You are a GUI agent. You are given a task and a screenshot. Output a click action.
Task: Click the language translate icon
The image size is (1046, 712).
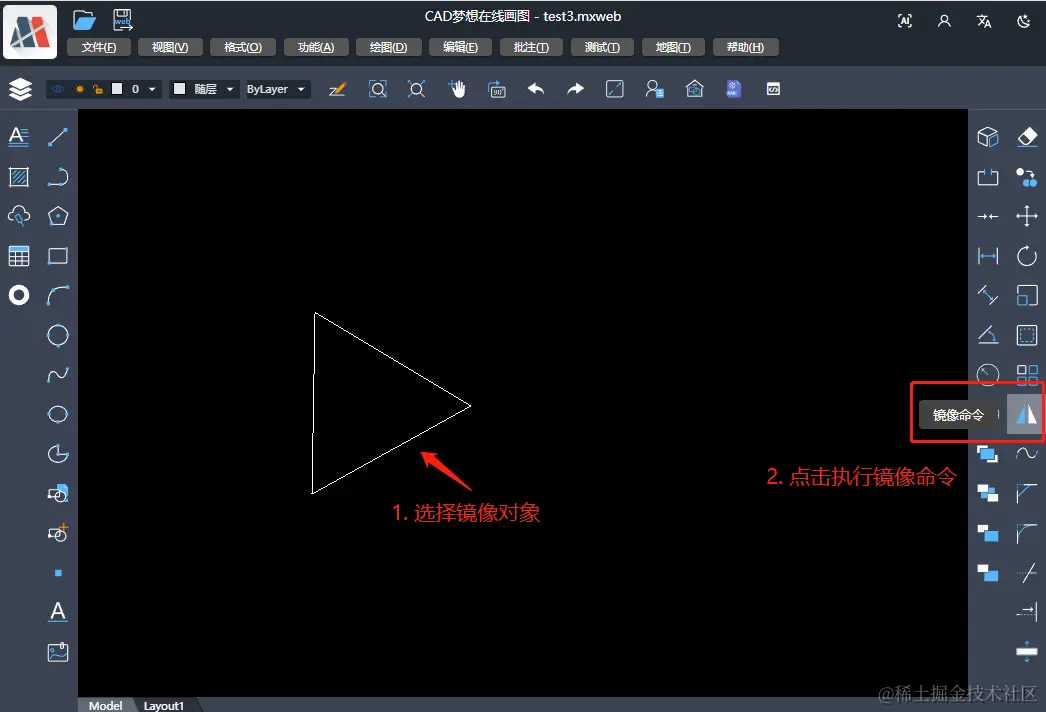(984, 21)
